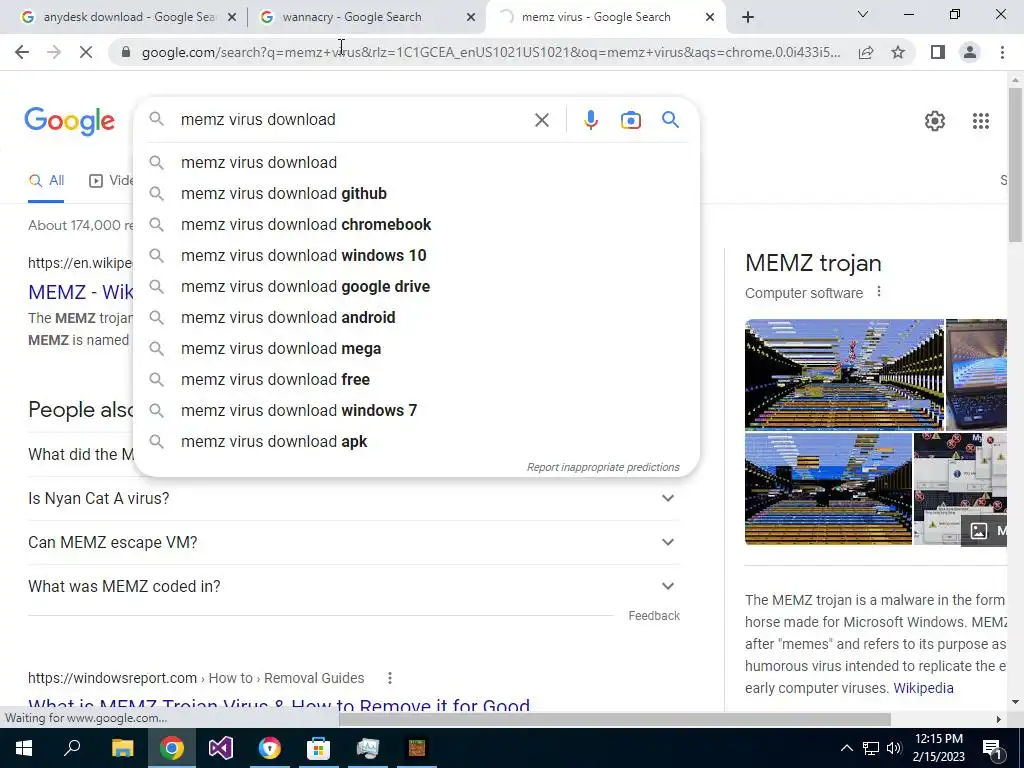Start voice search with microphone icon
1024x768 pixels.
[590, 120]
